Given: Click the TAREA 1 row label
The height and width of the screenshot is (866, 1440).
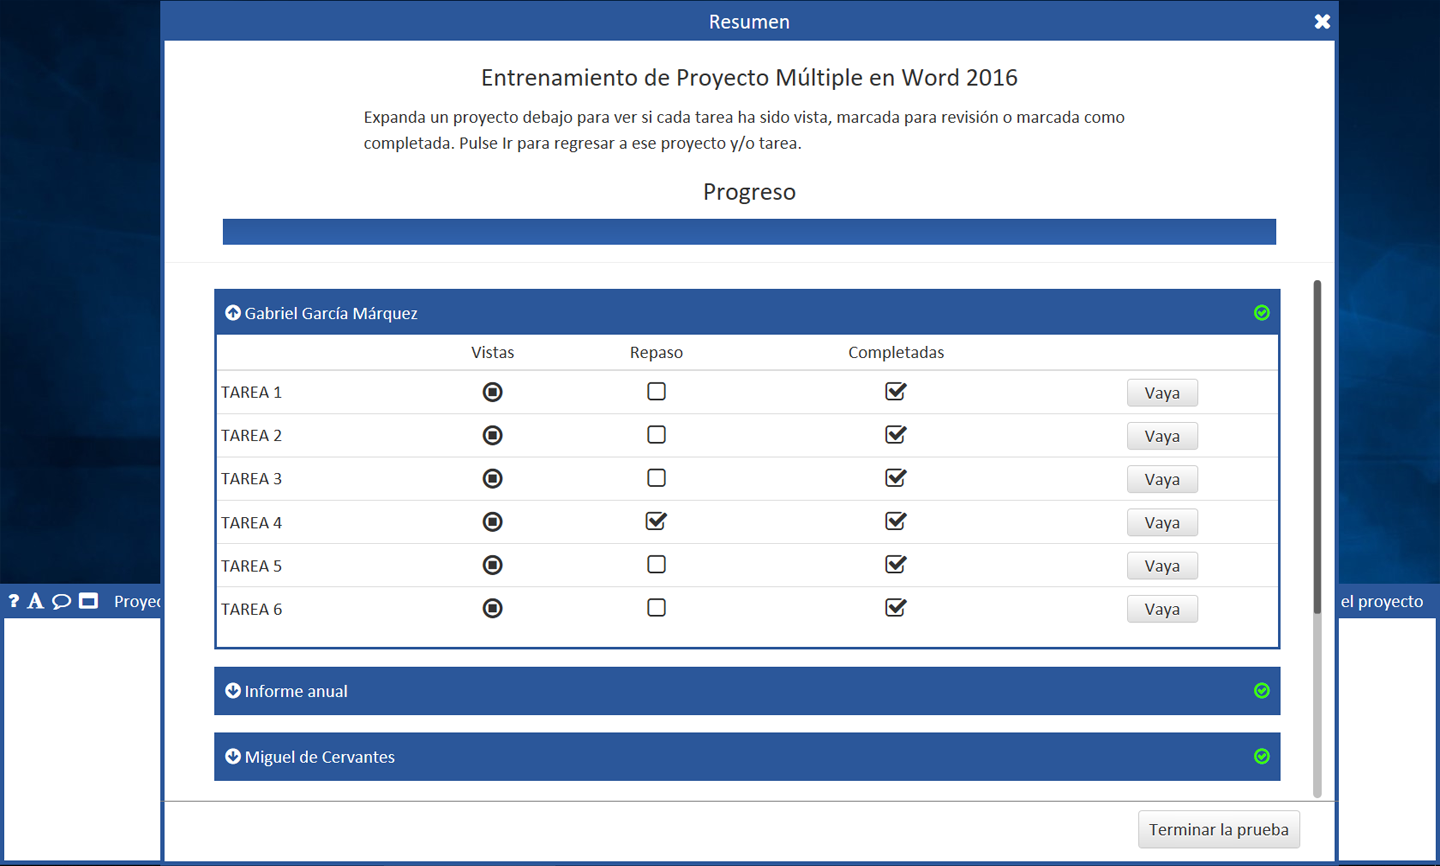Looking at the screenshot, I should [251, 392].
